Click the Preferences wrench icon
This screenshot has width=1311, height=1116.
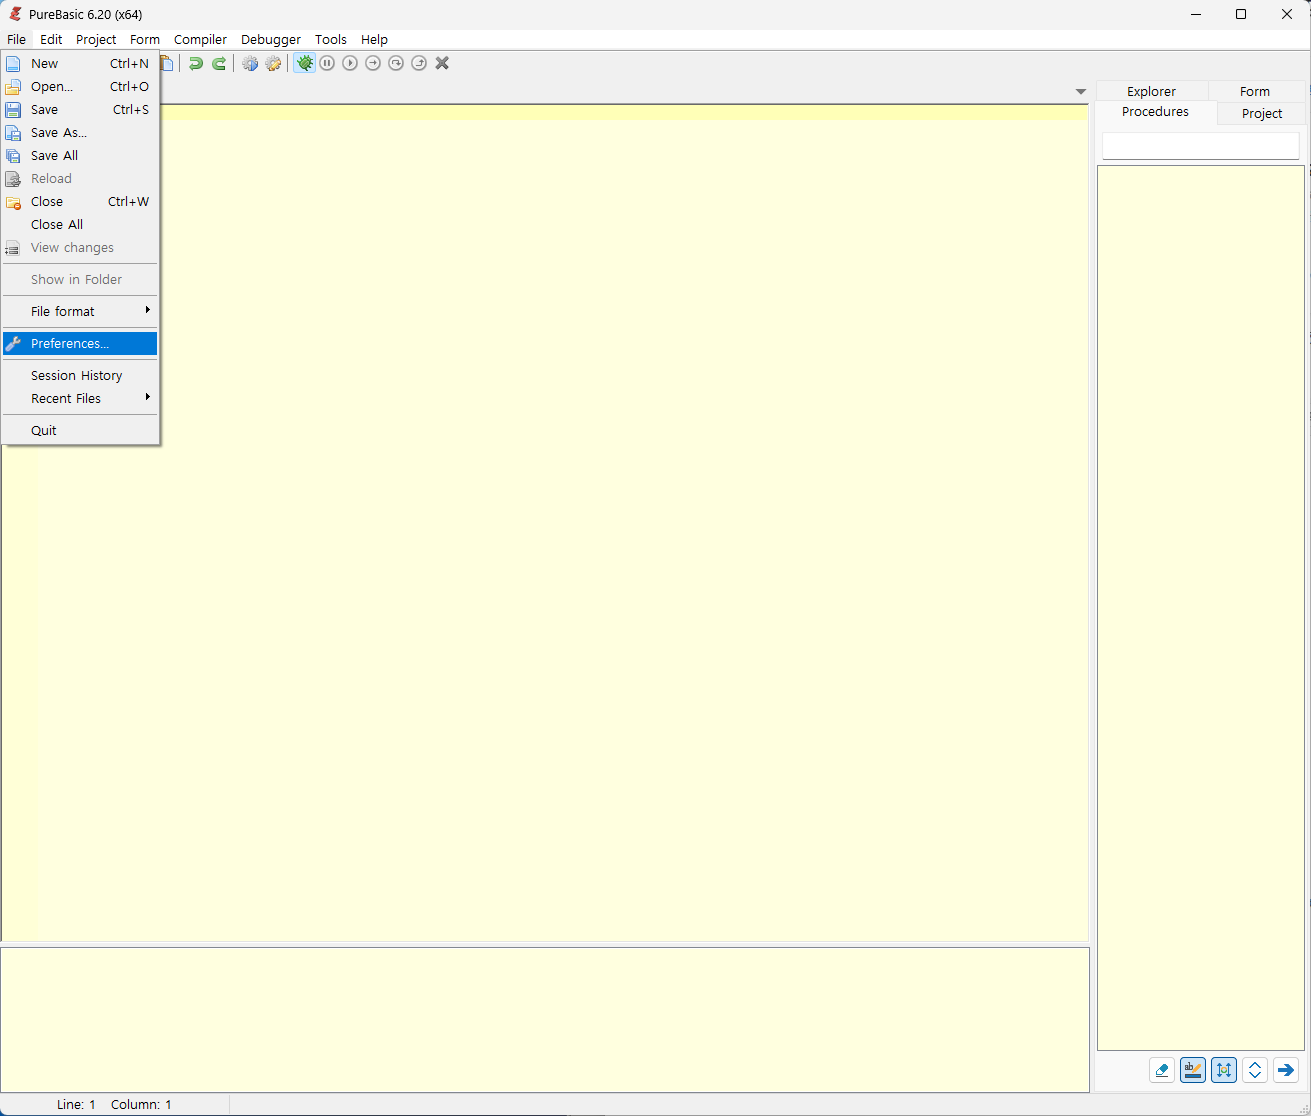pos(13,343)
